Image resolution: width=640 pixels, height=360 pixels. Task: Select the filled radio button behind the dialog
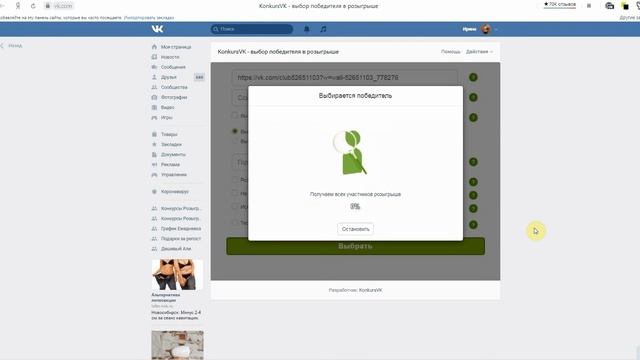(235, 131)
